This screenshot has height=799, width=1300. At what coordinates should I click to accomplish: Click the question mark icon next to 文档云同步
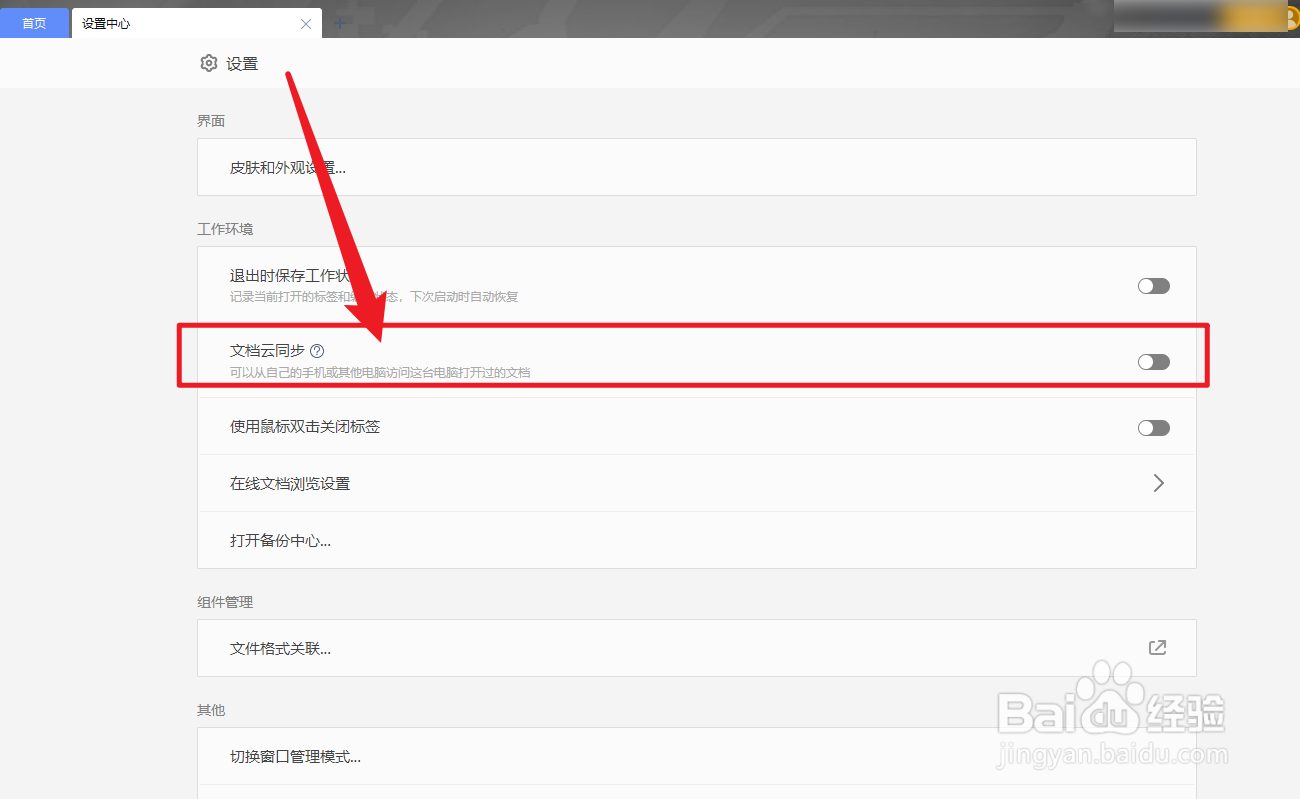click(x=317, y=350)
